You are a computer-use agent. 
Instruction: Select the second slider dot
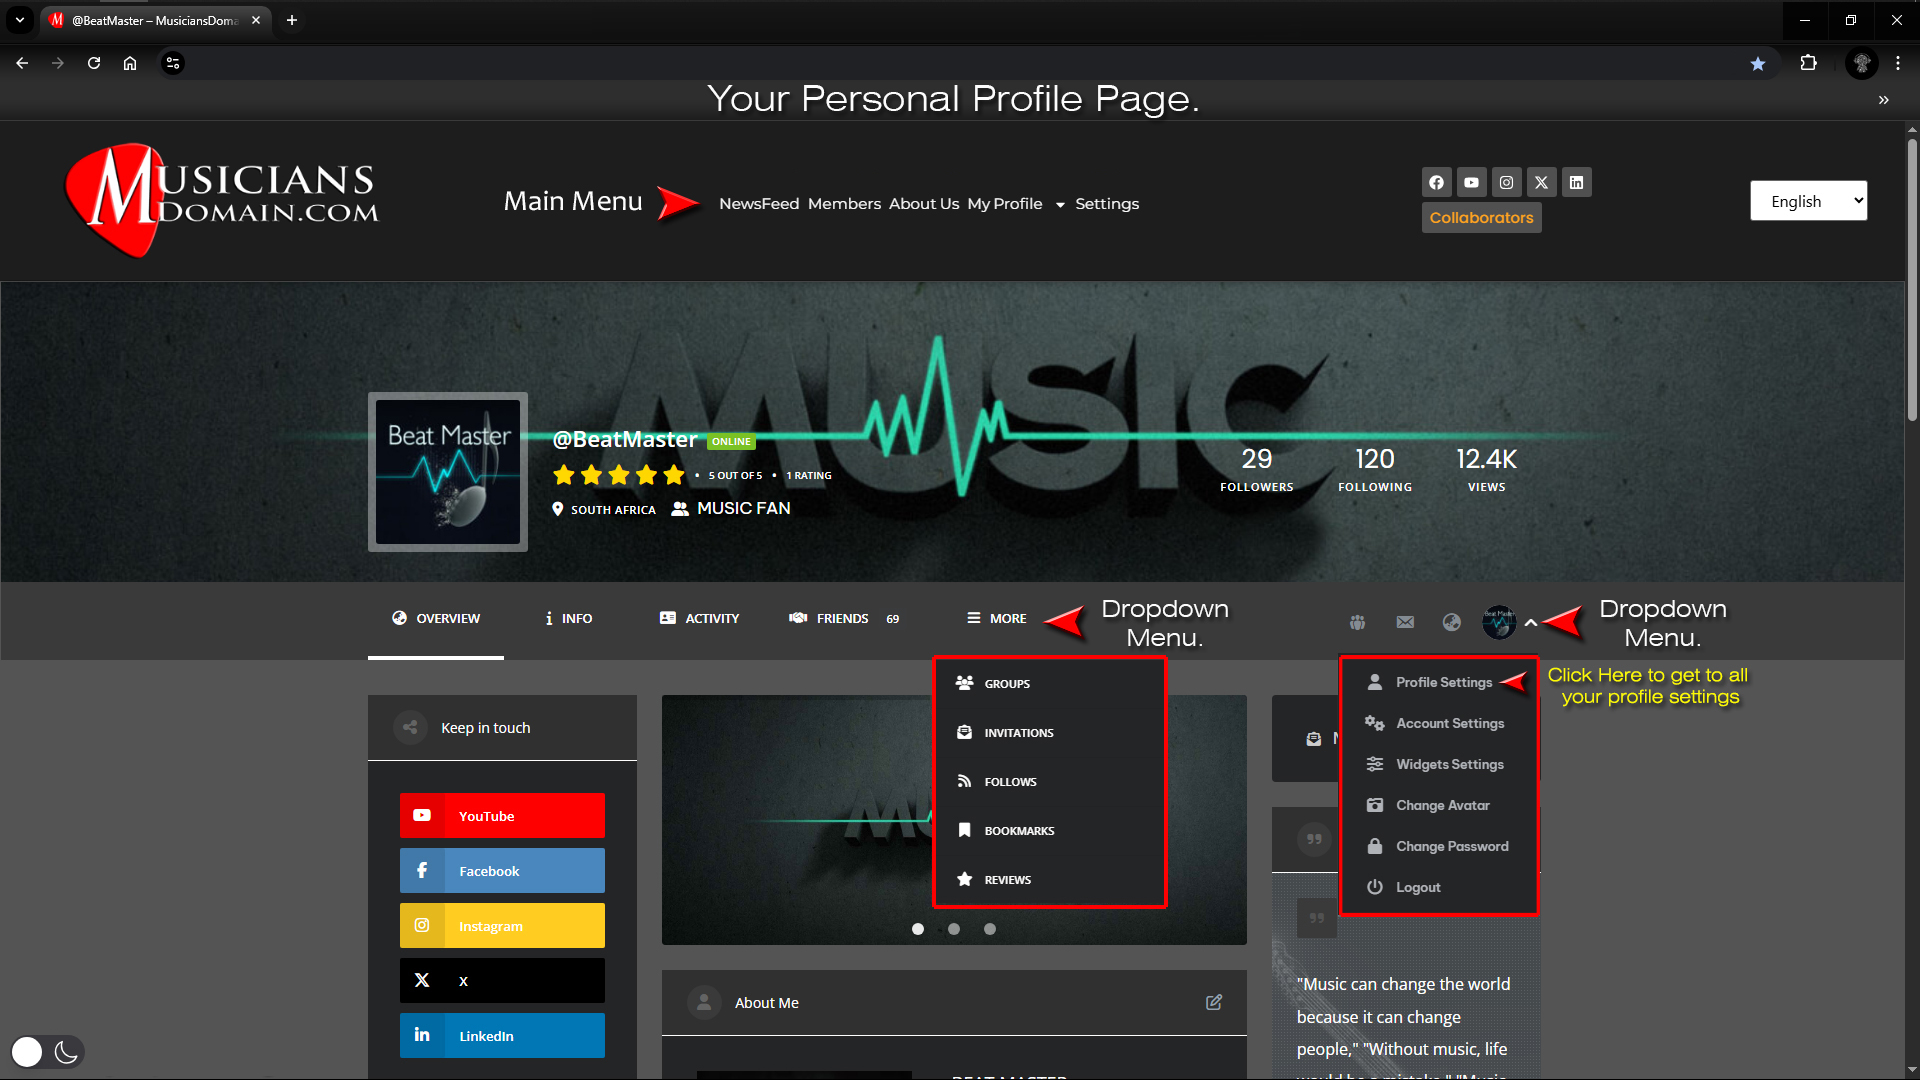954,929
